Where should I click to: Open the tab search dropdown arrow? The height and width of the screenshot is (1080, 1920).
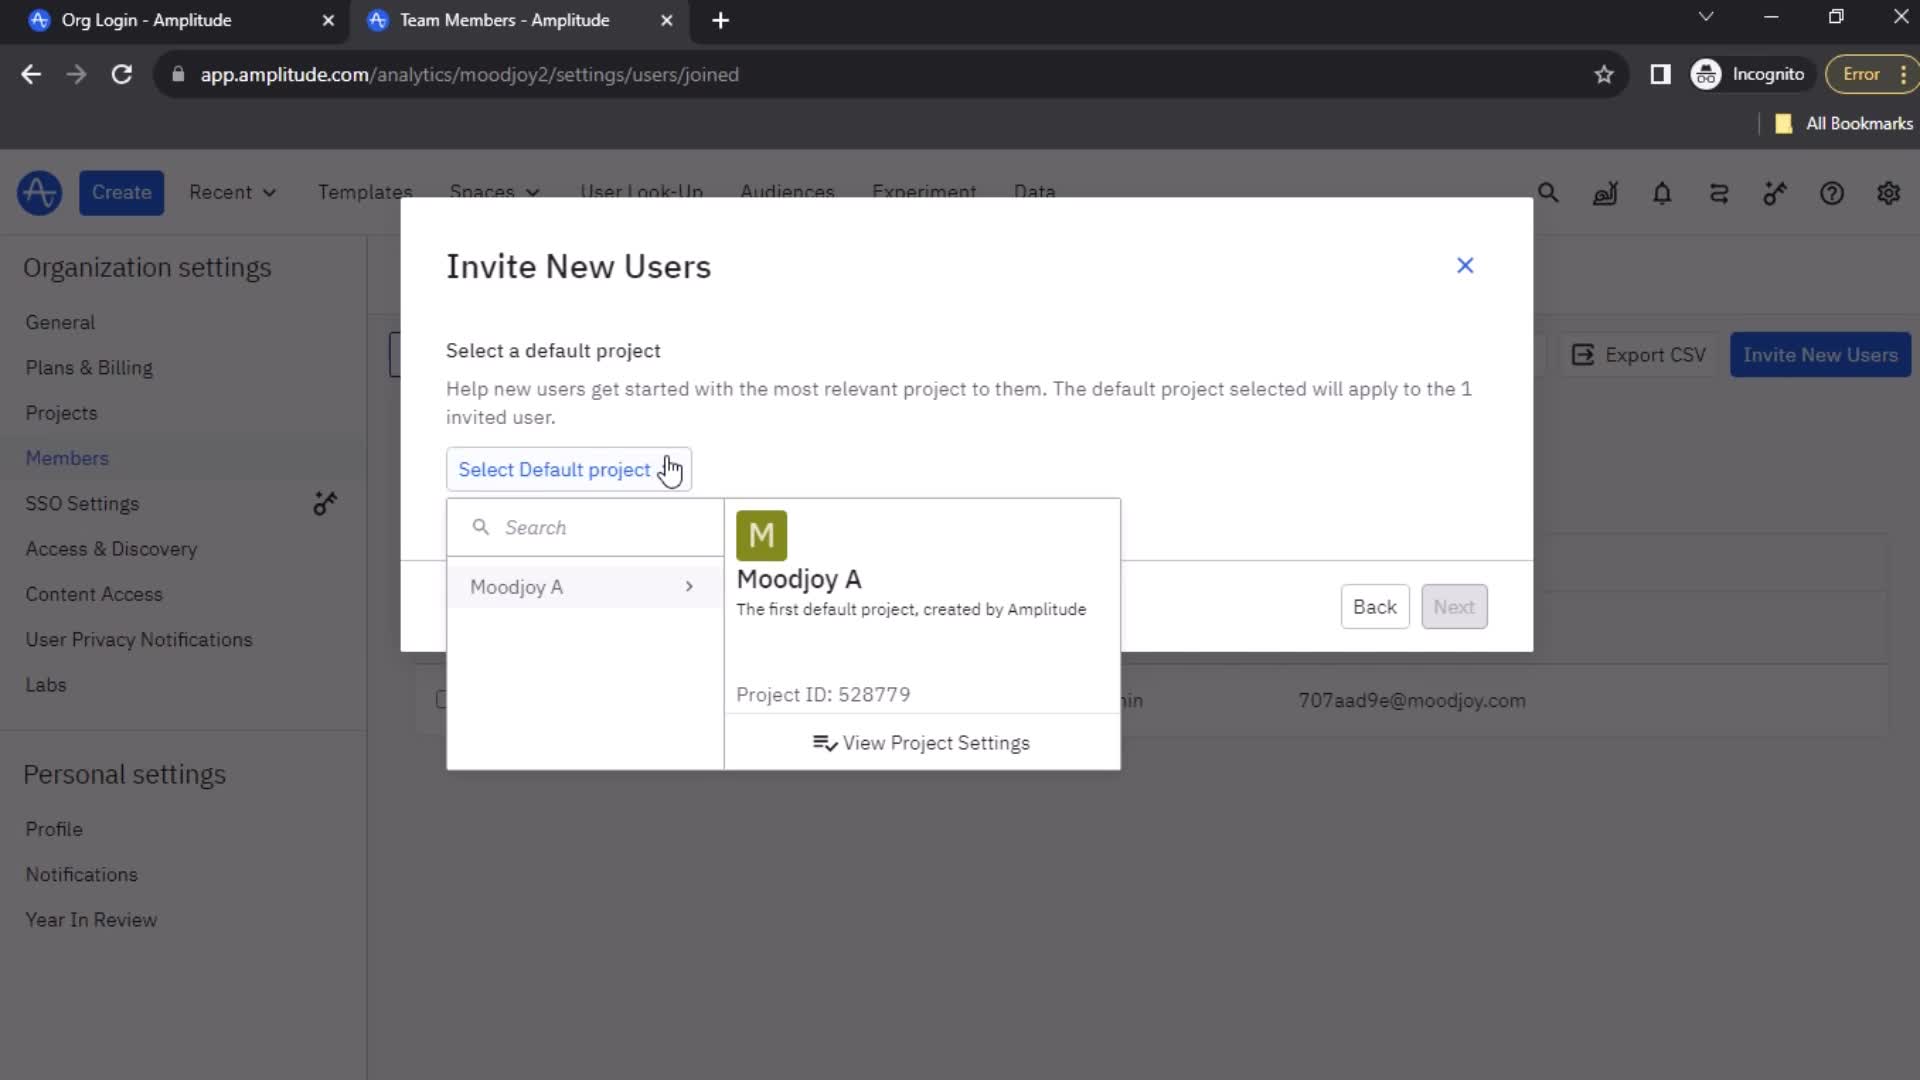tap(1706, 17)
